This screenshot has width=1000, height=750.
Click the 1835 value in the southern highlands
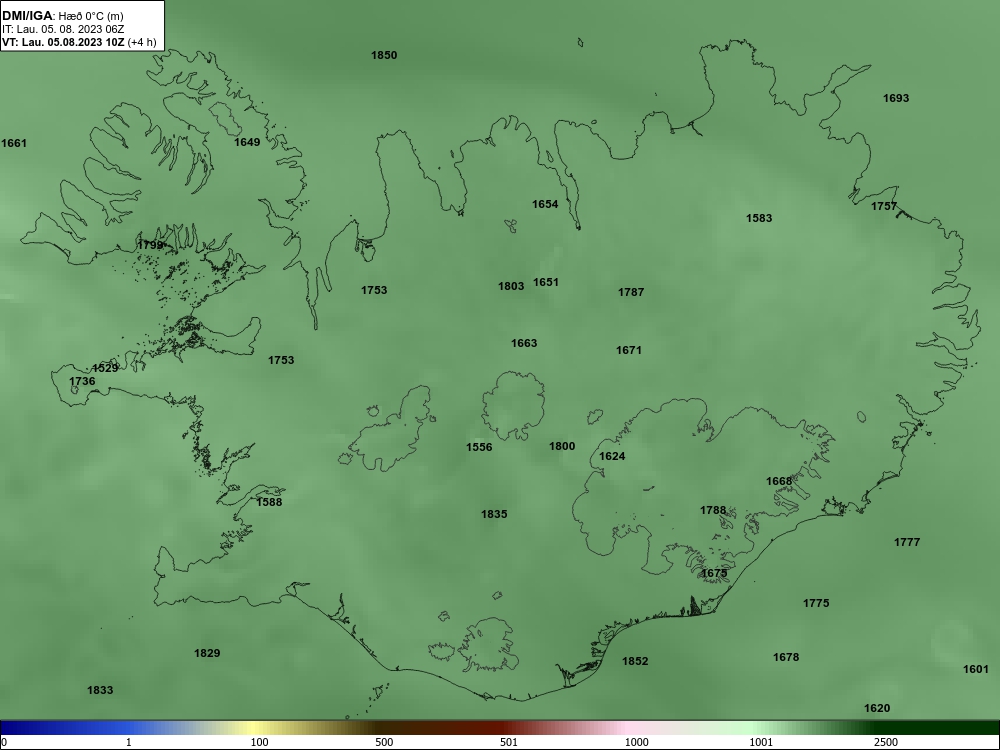pyautogui.click(x=494, y=514)
